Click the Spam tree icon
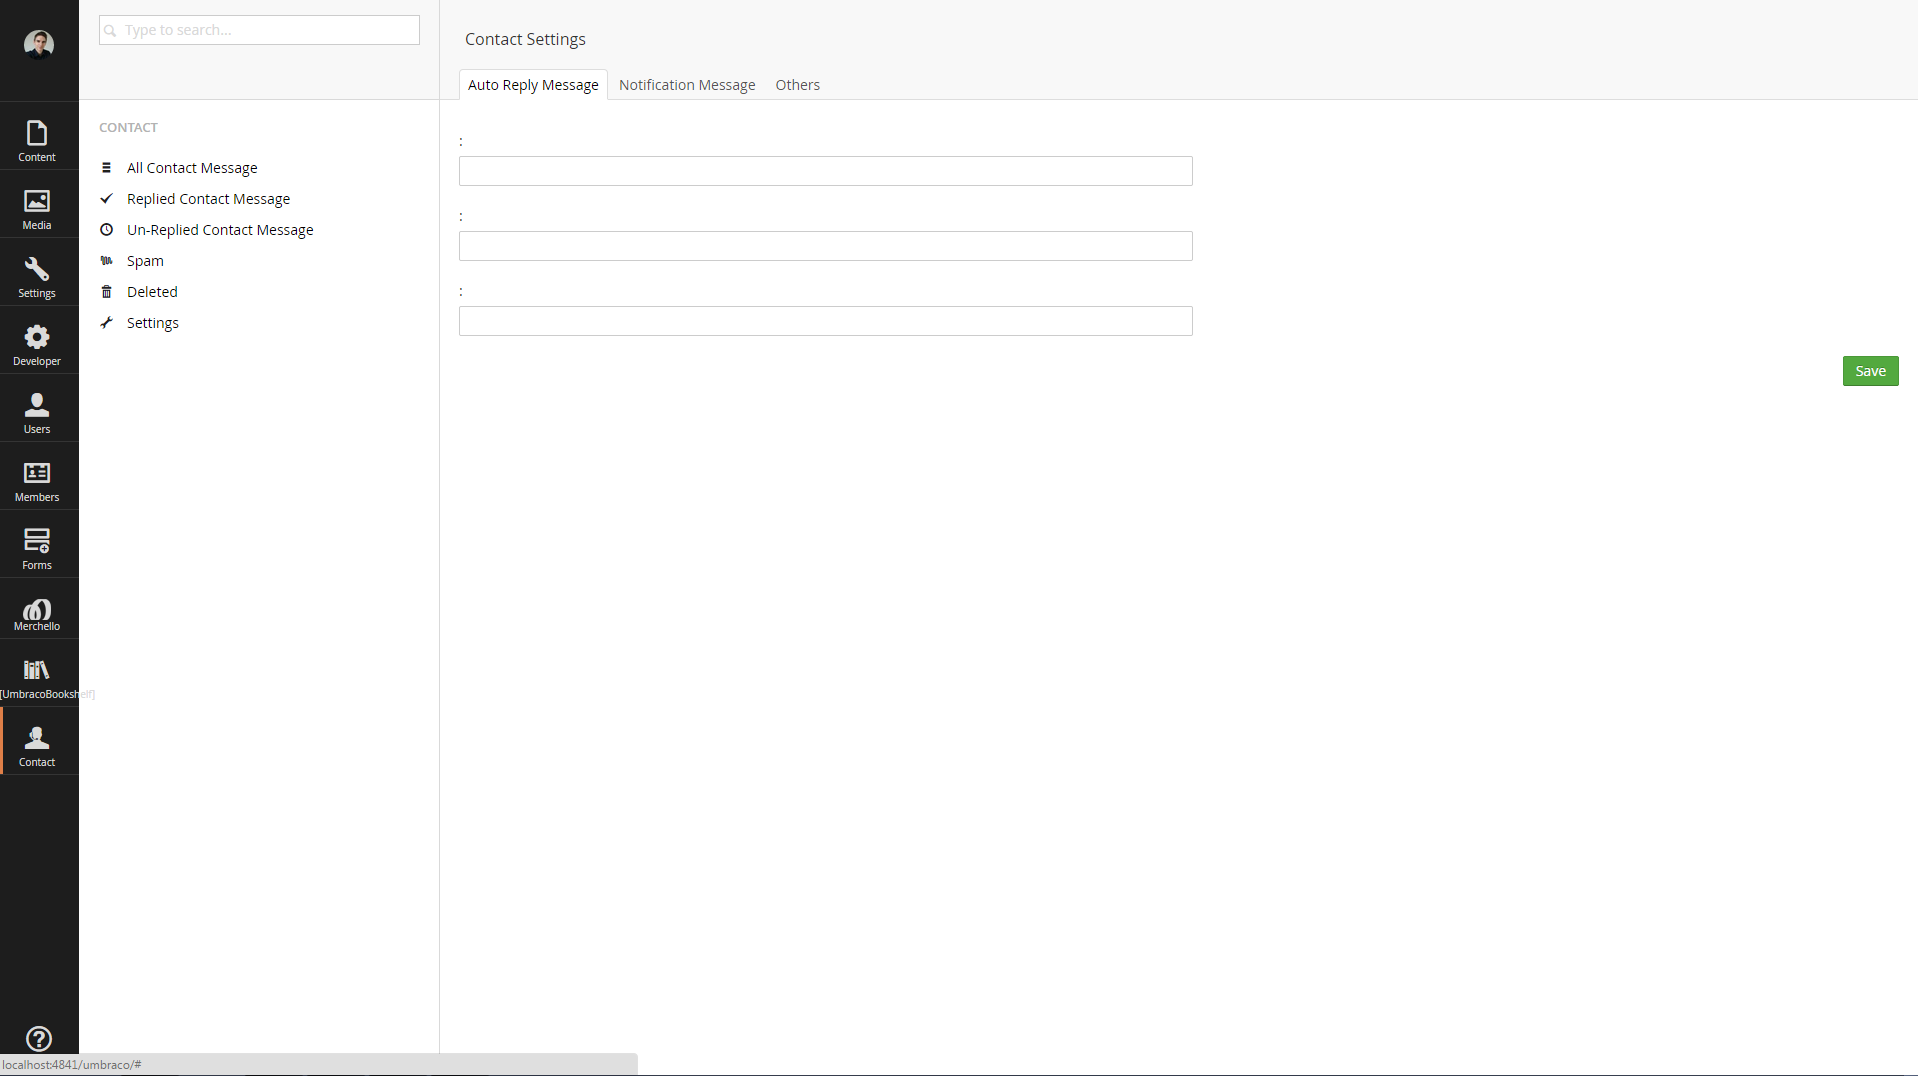Viewport: 1918px width, 1076px height. click(106, 261)
